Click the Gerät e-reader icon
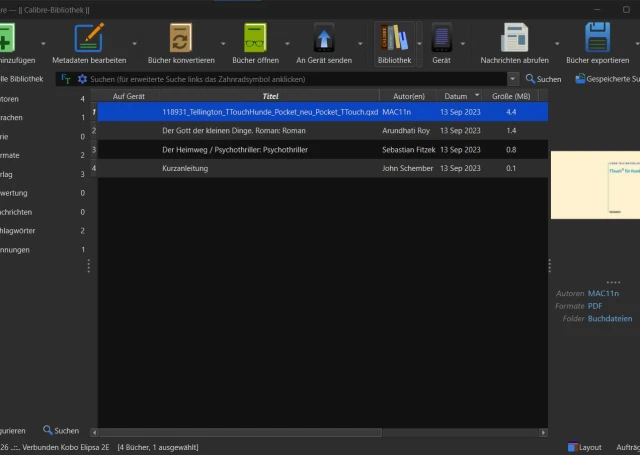Image resolution: width=640 pixels, height=455 pixels. 441,38
